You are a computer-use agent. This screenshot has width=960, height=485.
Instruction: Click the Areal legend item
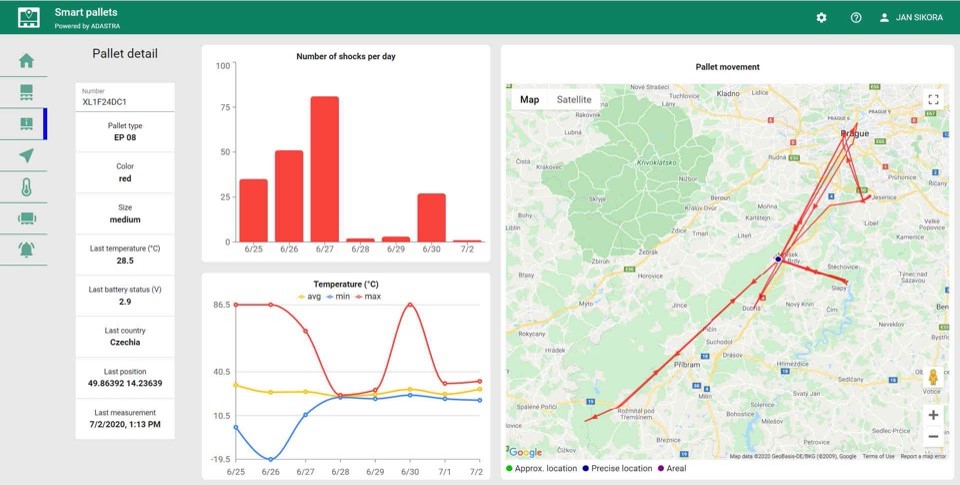click(x=672, y=468)
